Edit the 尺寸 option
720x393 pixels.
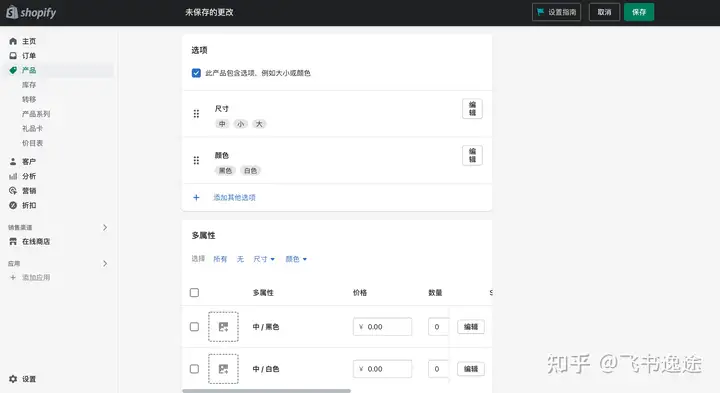coord(472,109)
